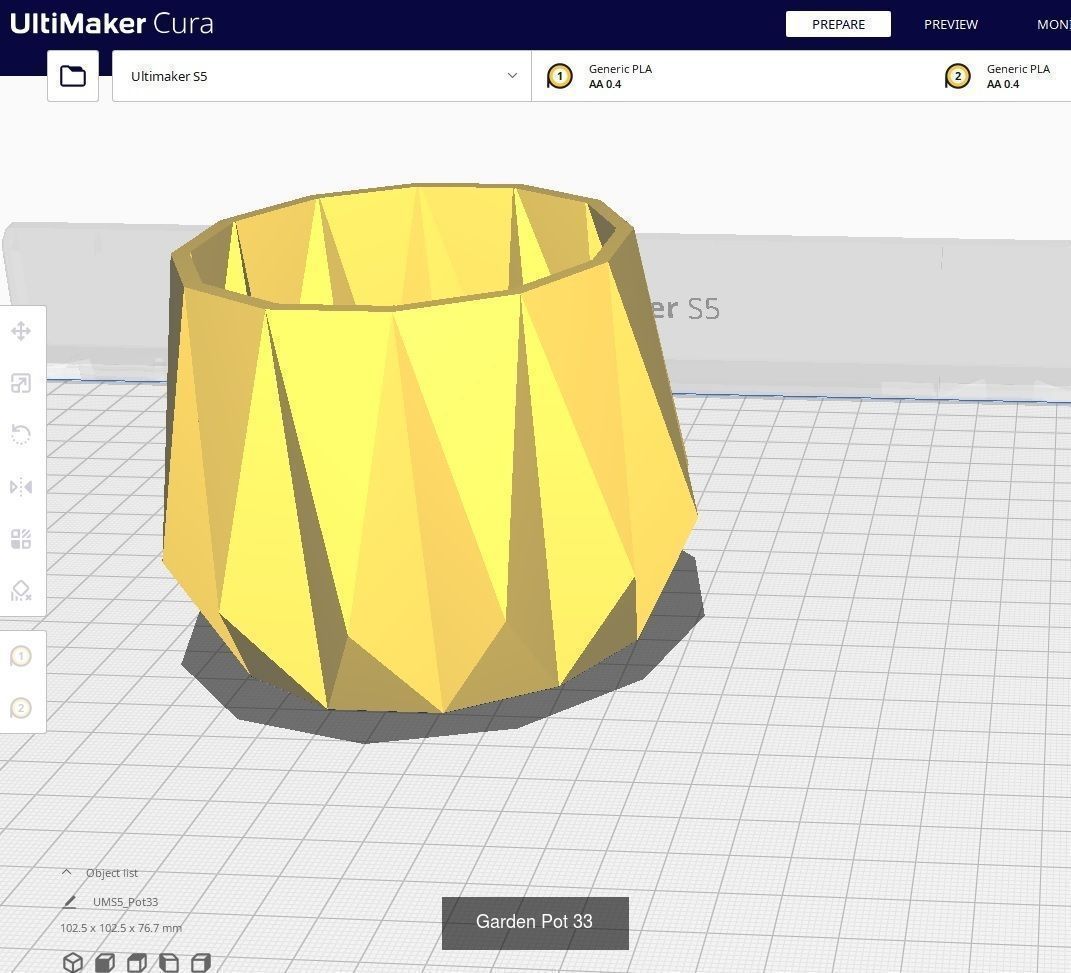
Task: Select the Move tool in left toolbar
Action: (x=20, y=332)
